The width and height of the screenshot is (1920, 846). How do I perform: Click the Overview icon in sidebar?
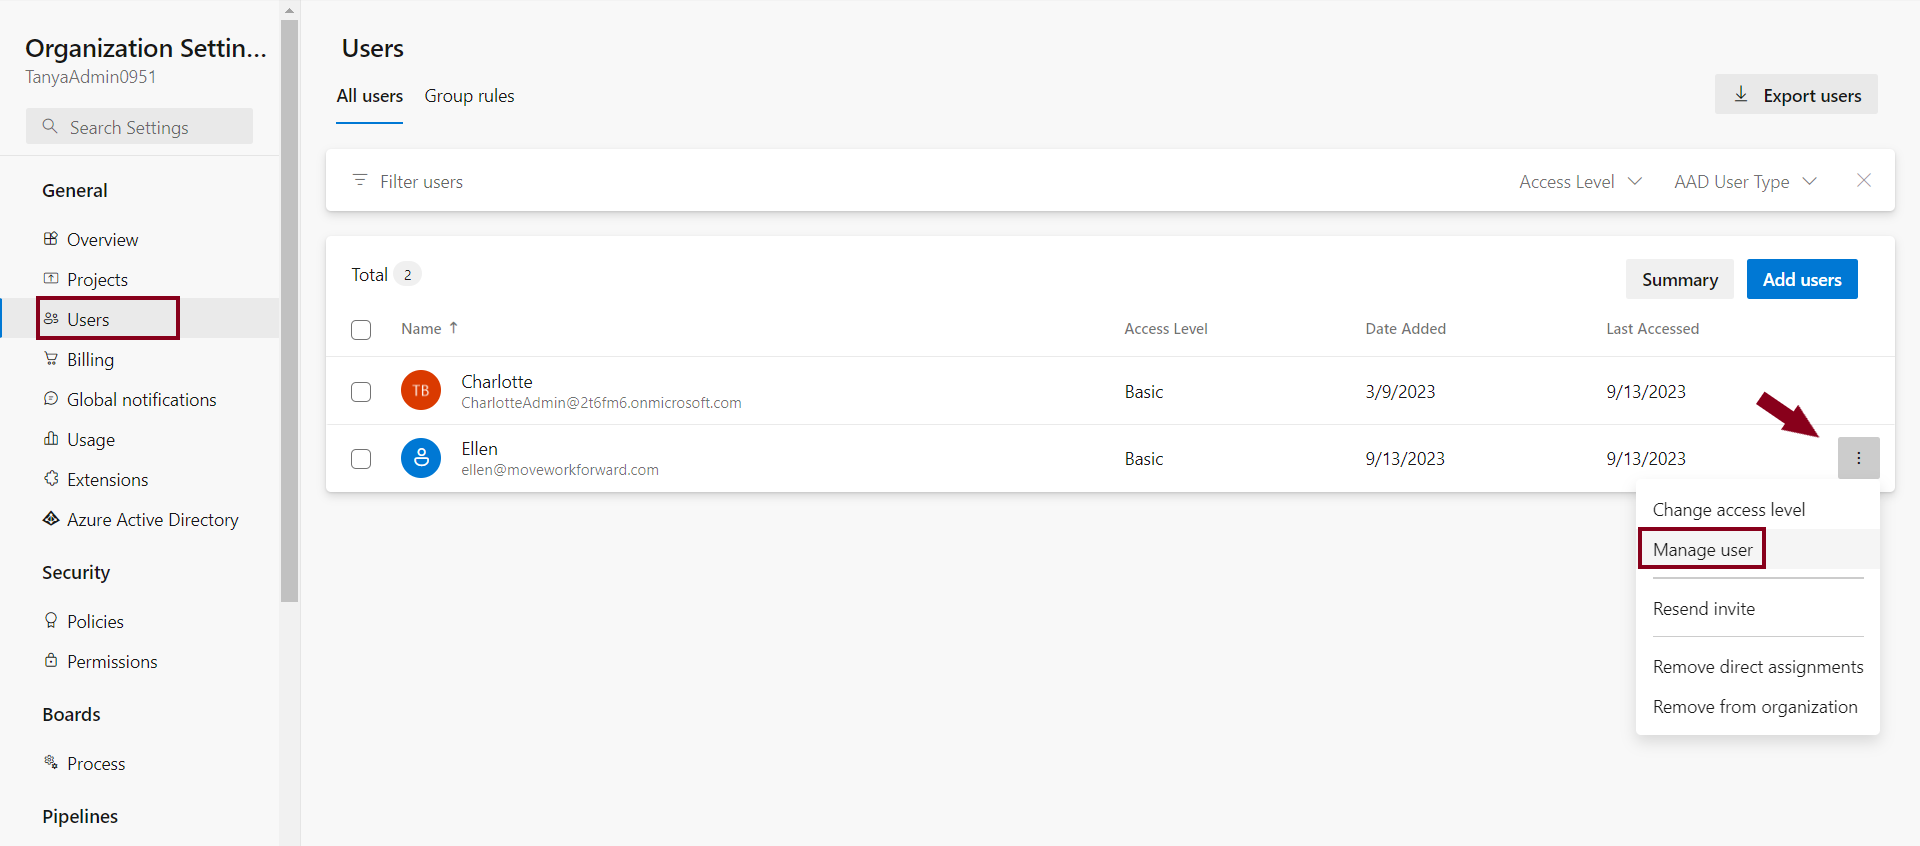pyautogui.click(x=51, y=239)
